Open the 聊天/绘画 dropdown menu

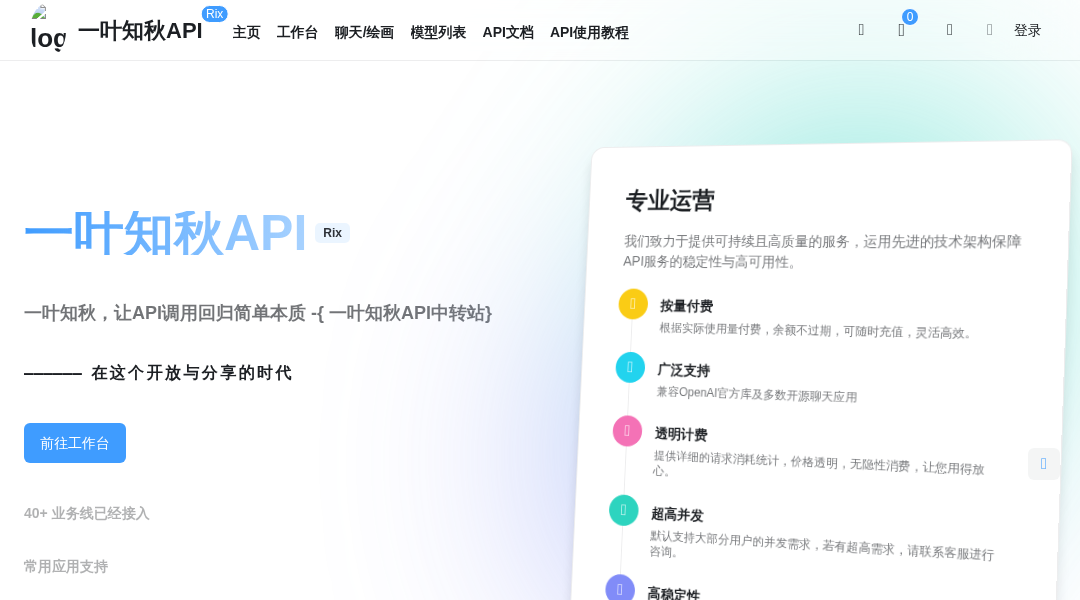click(x=363, y=32)
